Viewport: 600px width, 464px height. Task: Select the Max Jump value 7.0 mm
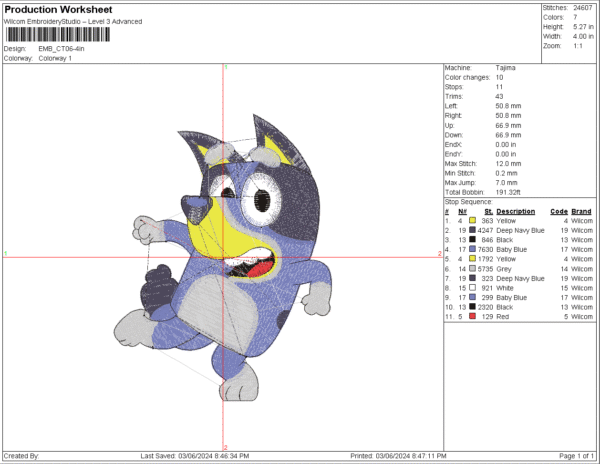coord(506,182)
